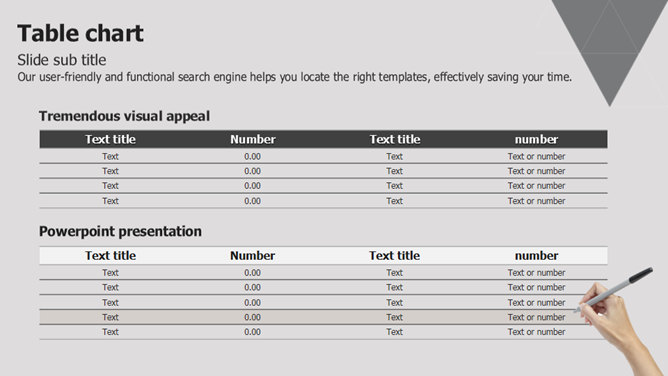Image resolution: width=668 pixels, height=376 pixels.
Task: Click lowercase 'number' header in light table
Action: point(536,255)
